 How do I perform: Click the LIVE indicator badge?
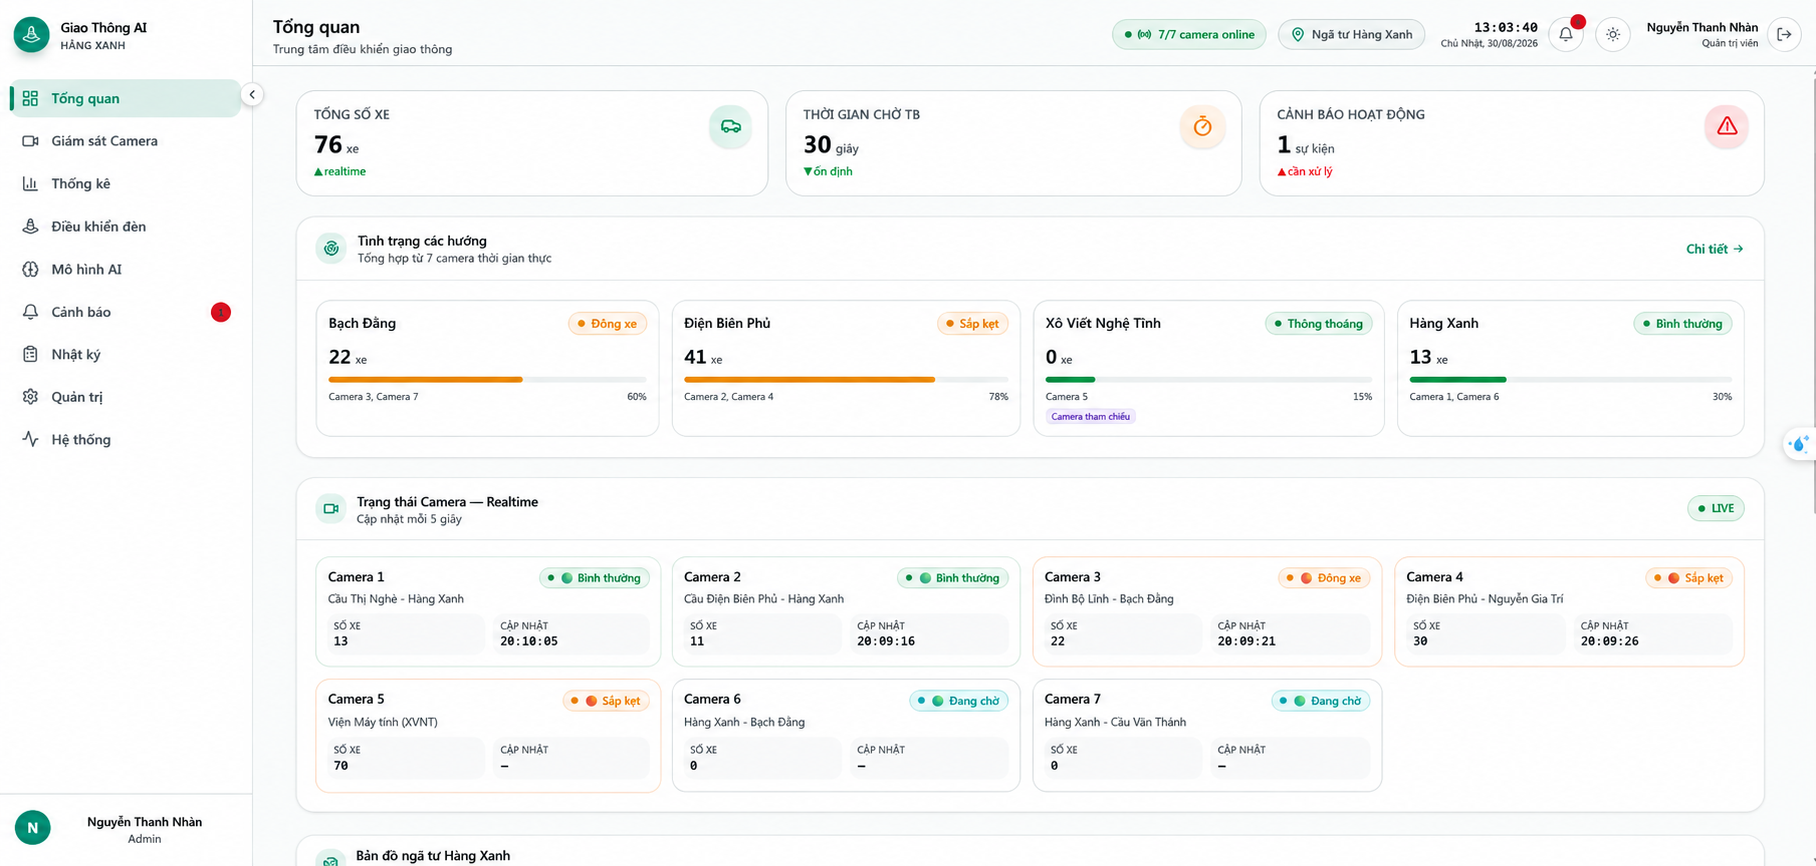coord(1716,508)
